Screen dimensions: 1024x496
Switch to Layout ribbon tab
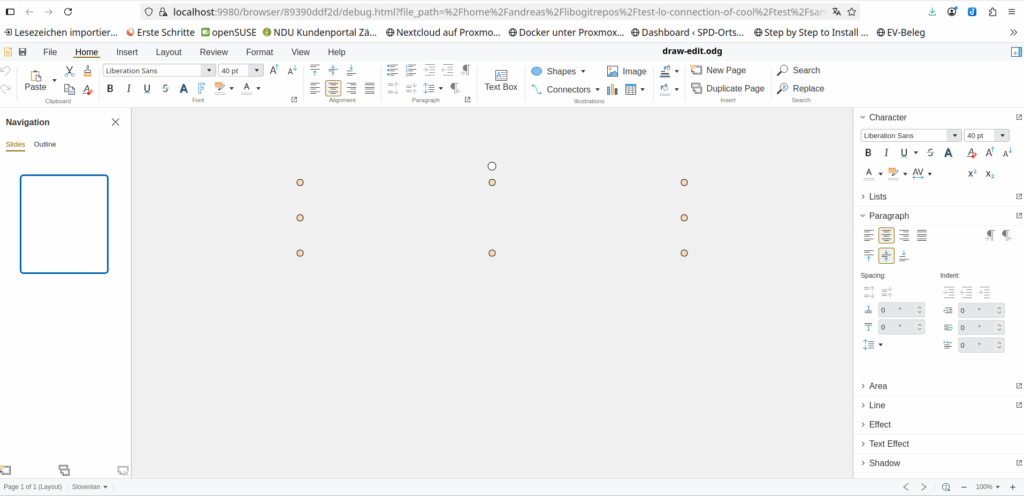pyautogui.click(x=168, y=52)
